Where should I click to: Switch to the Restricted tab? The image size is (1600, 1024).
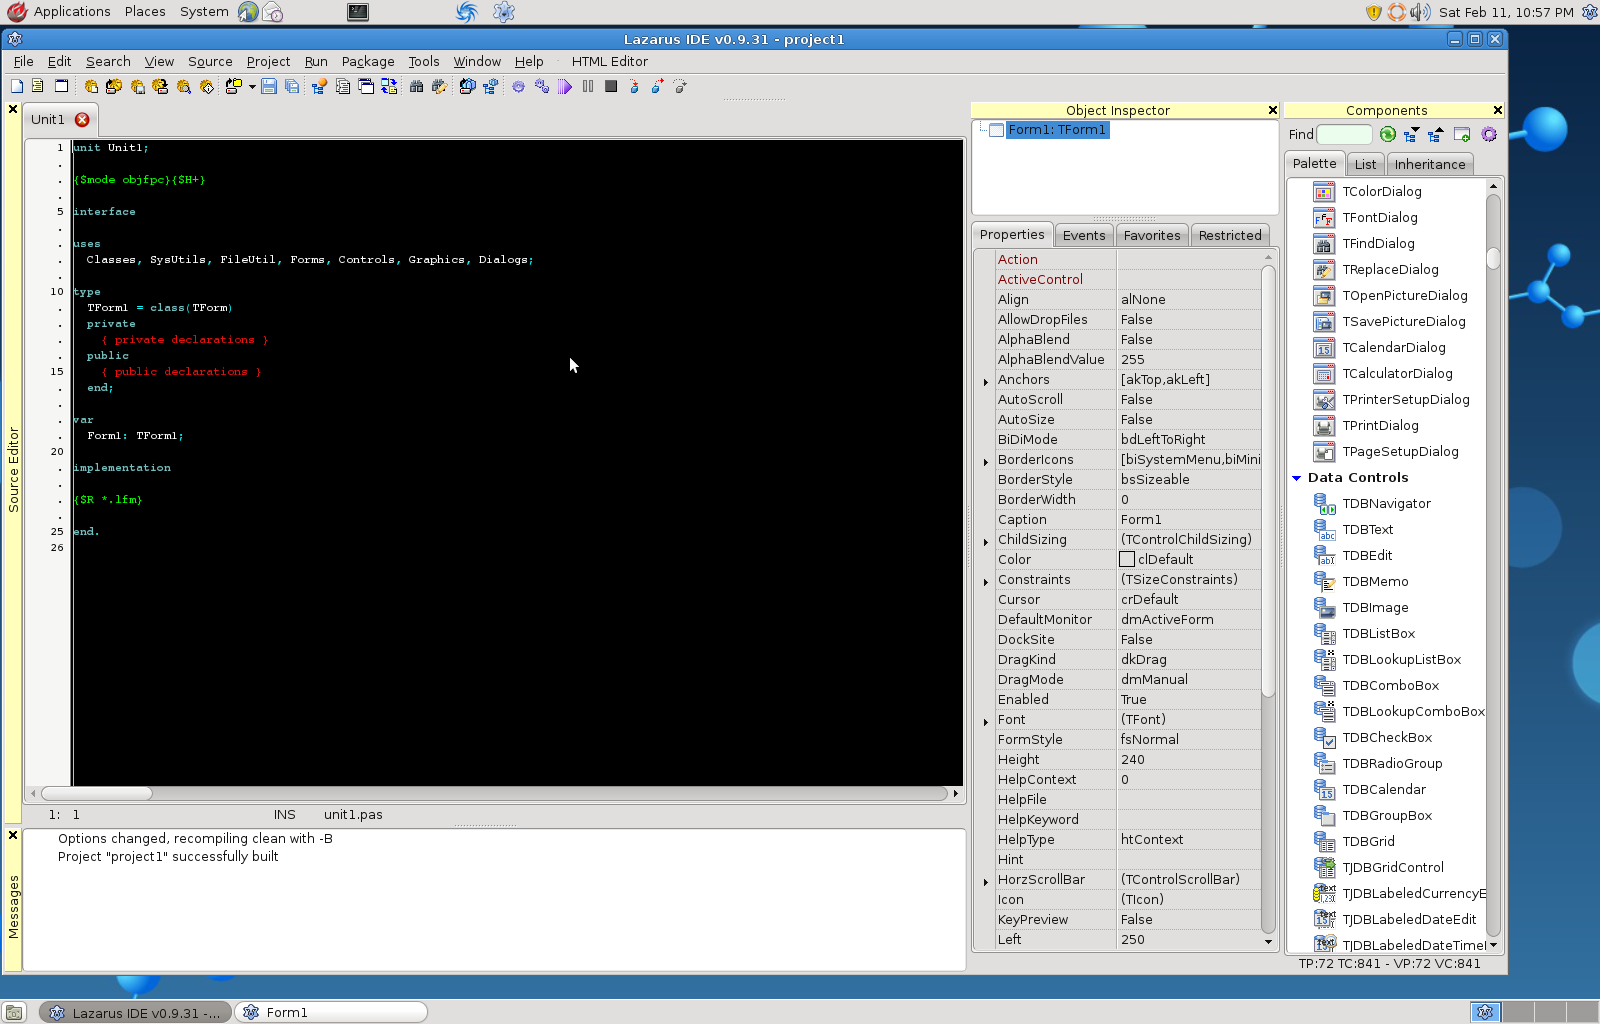[1230, 235]
